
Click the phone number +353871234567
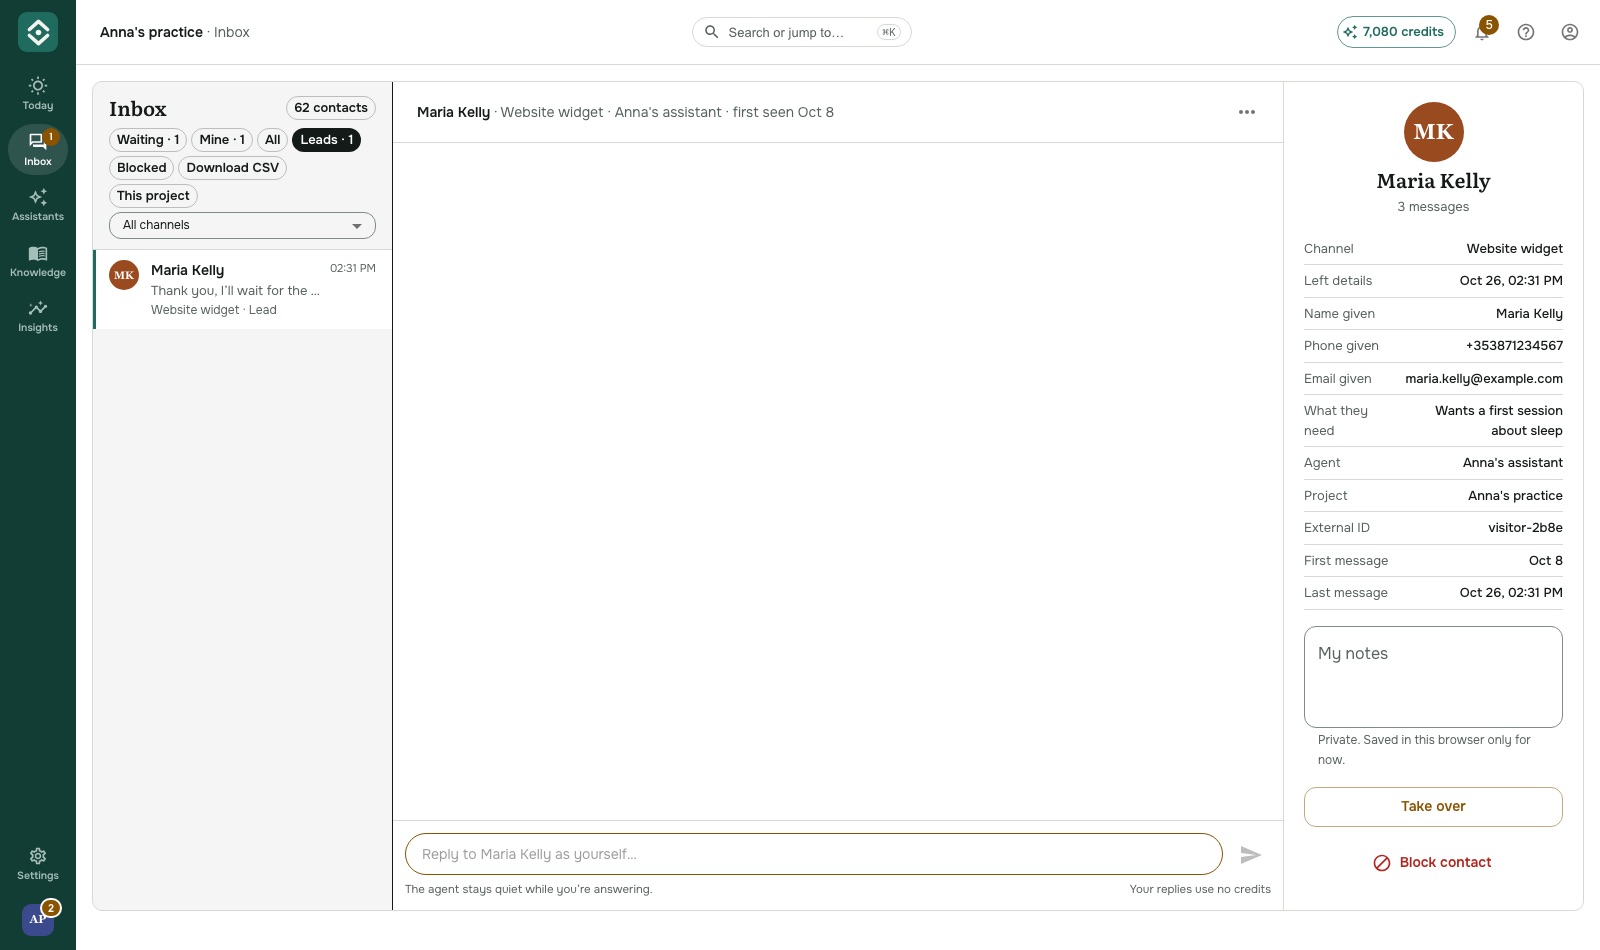tap(1514, 346)
